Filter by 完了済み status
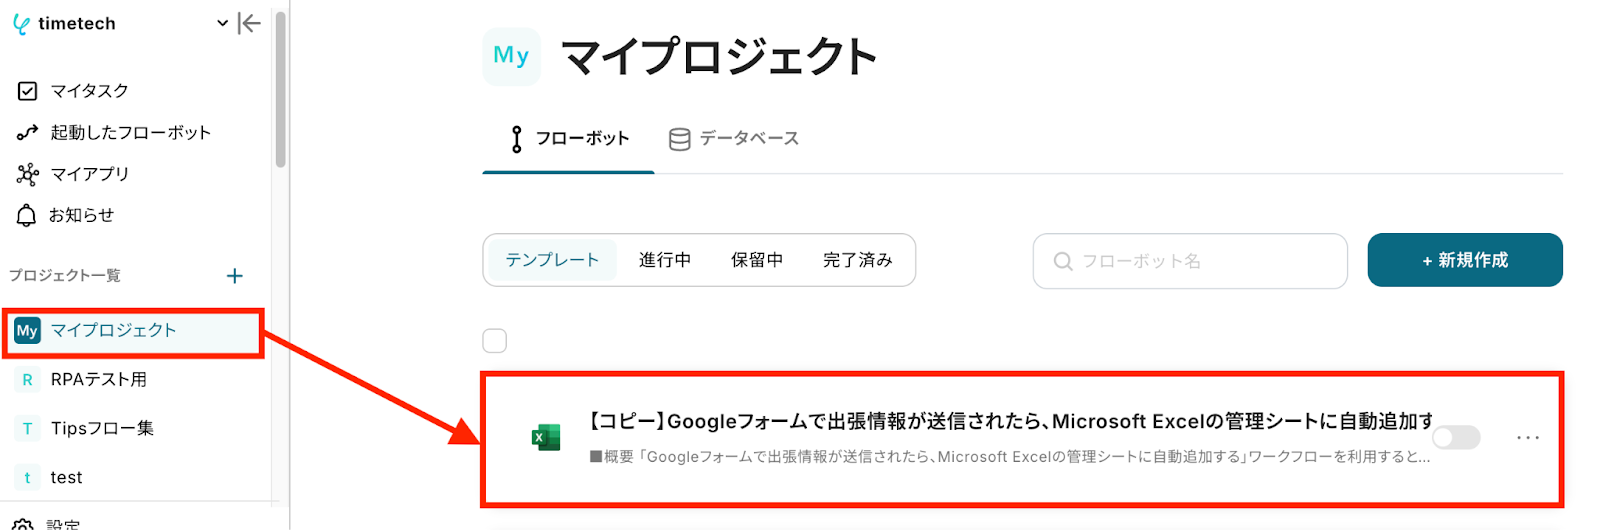Image resolution: width=1600 pixels, height=530 pixels. coord(857,260)
